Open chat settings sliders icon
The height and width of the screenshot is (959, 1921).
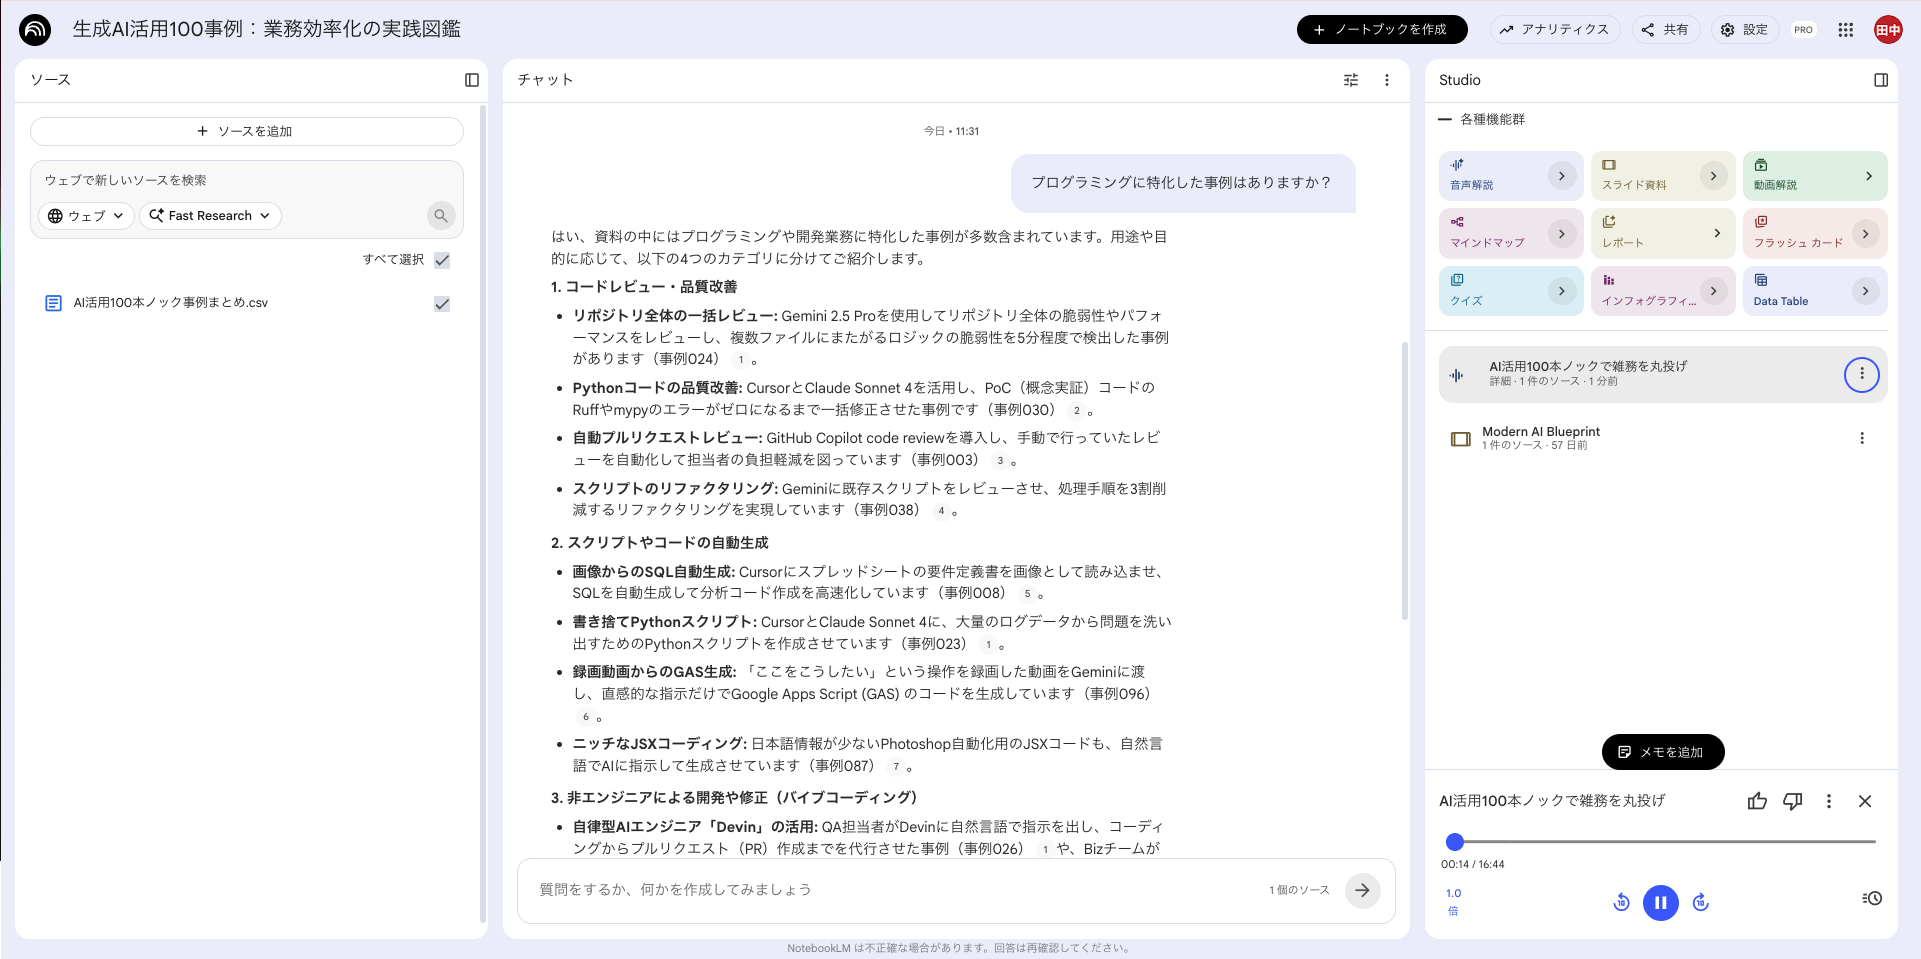(1351, 80)
